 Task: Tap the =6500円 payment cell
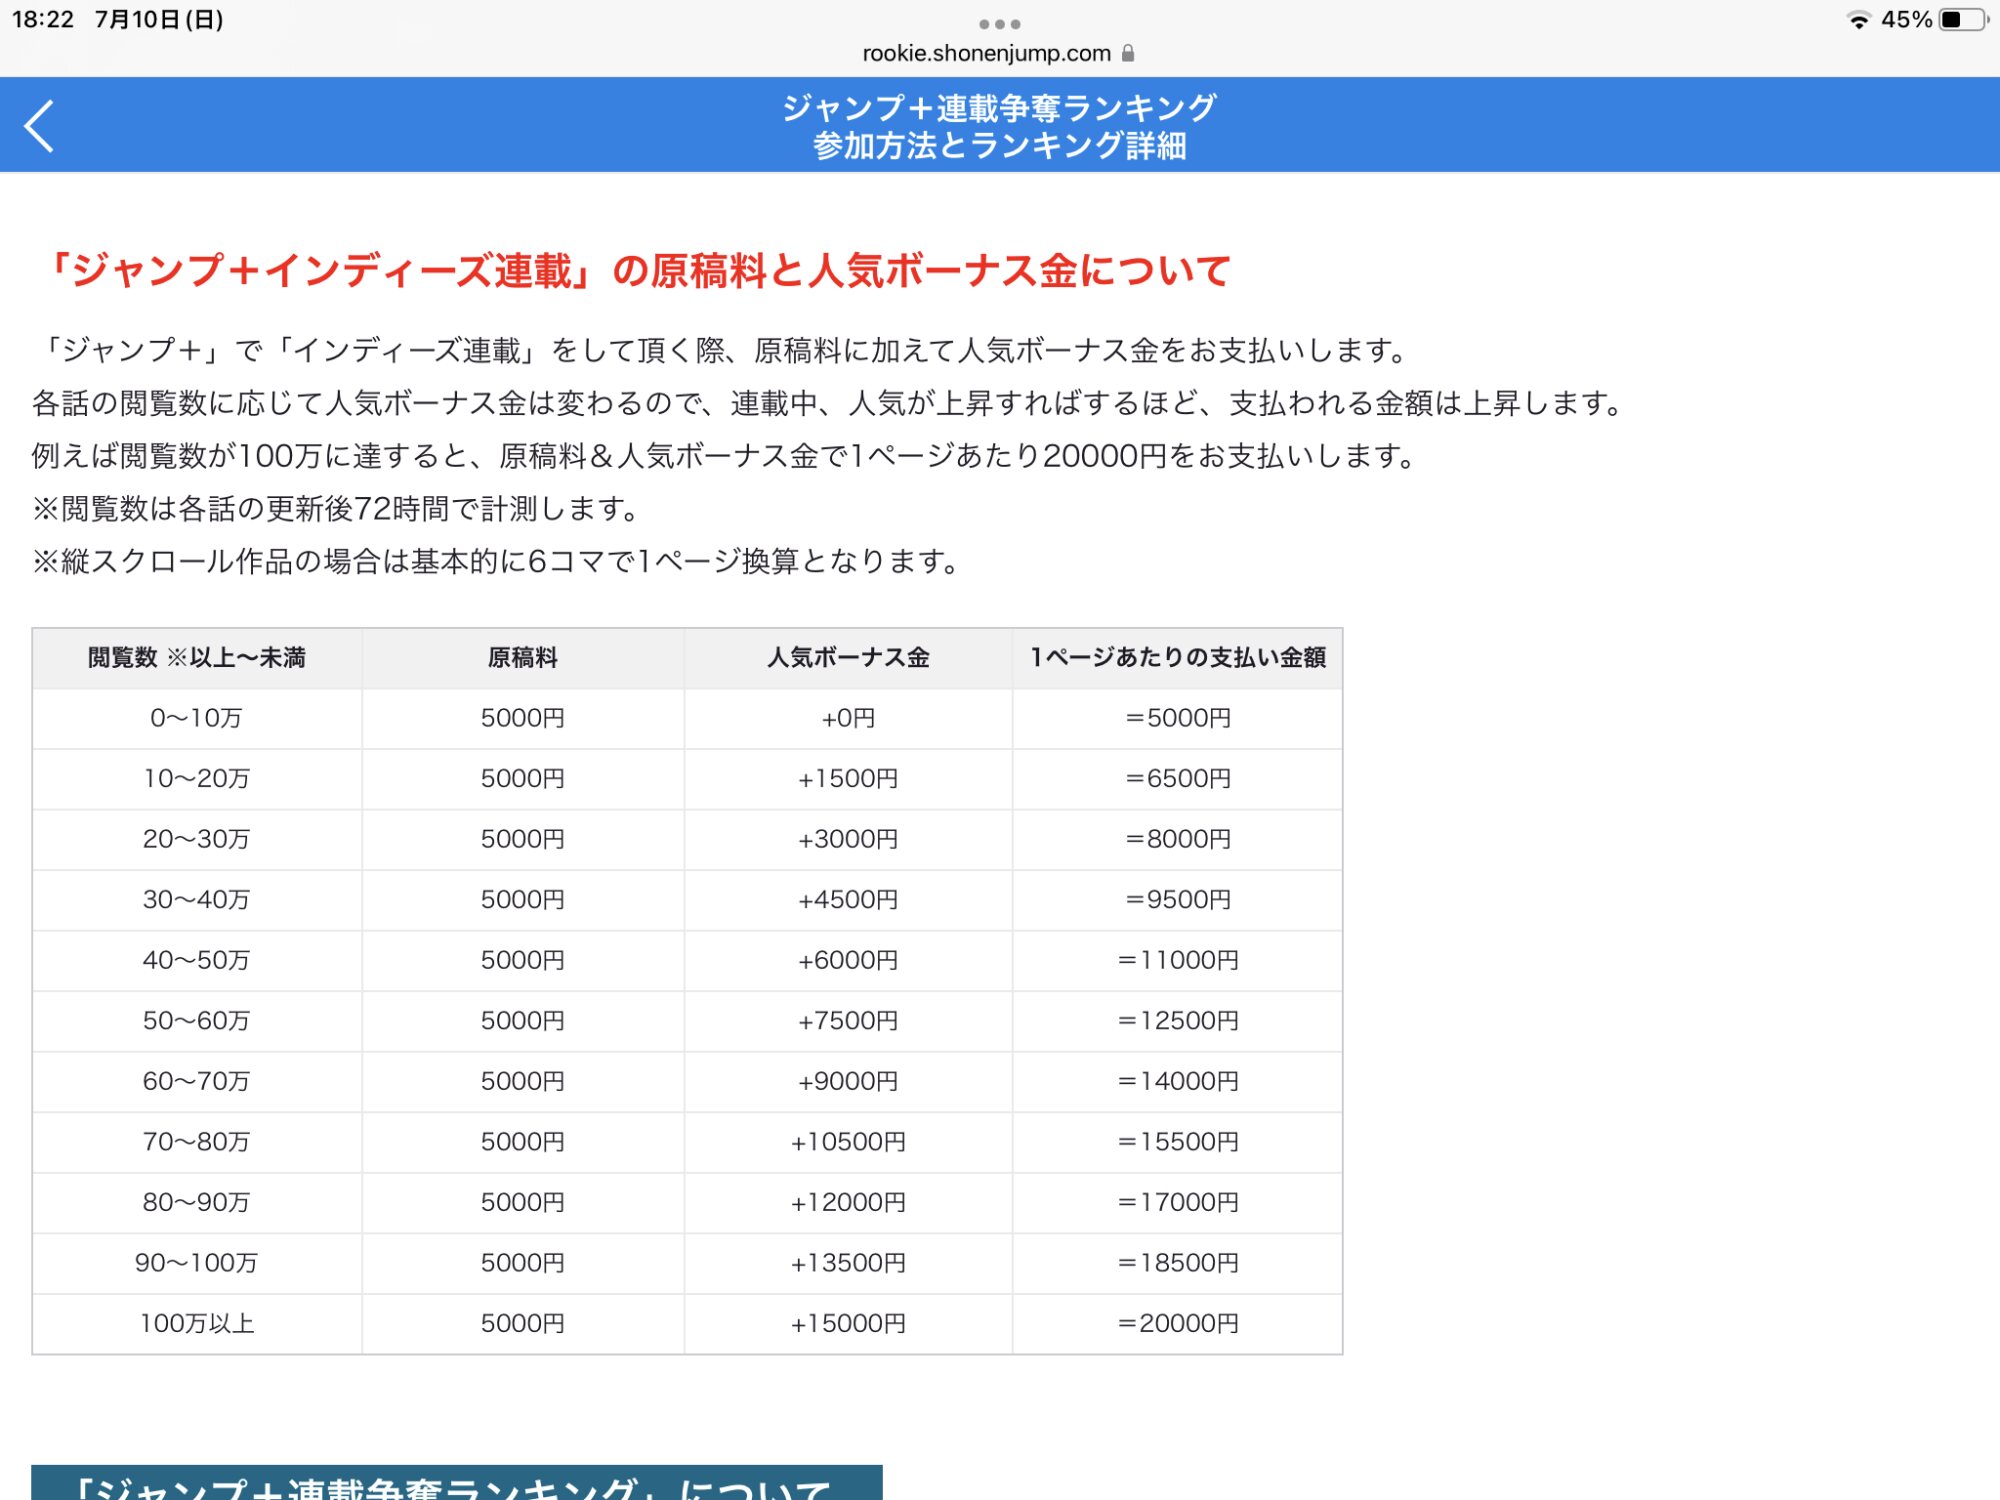pos(1178,779)
